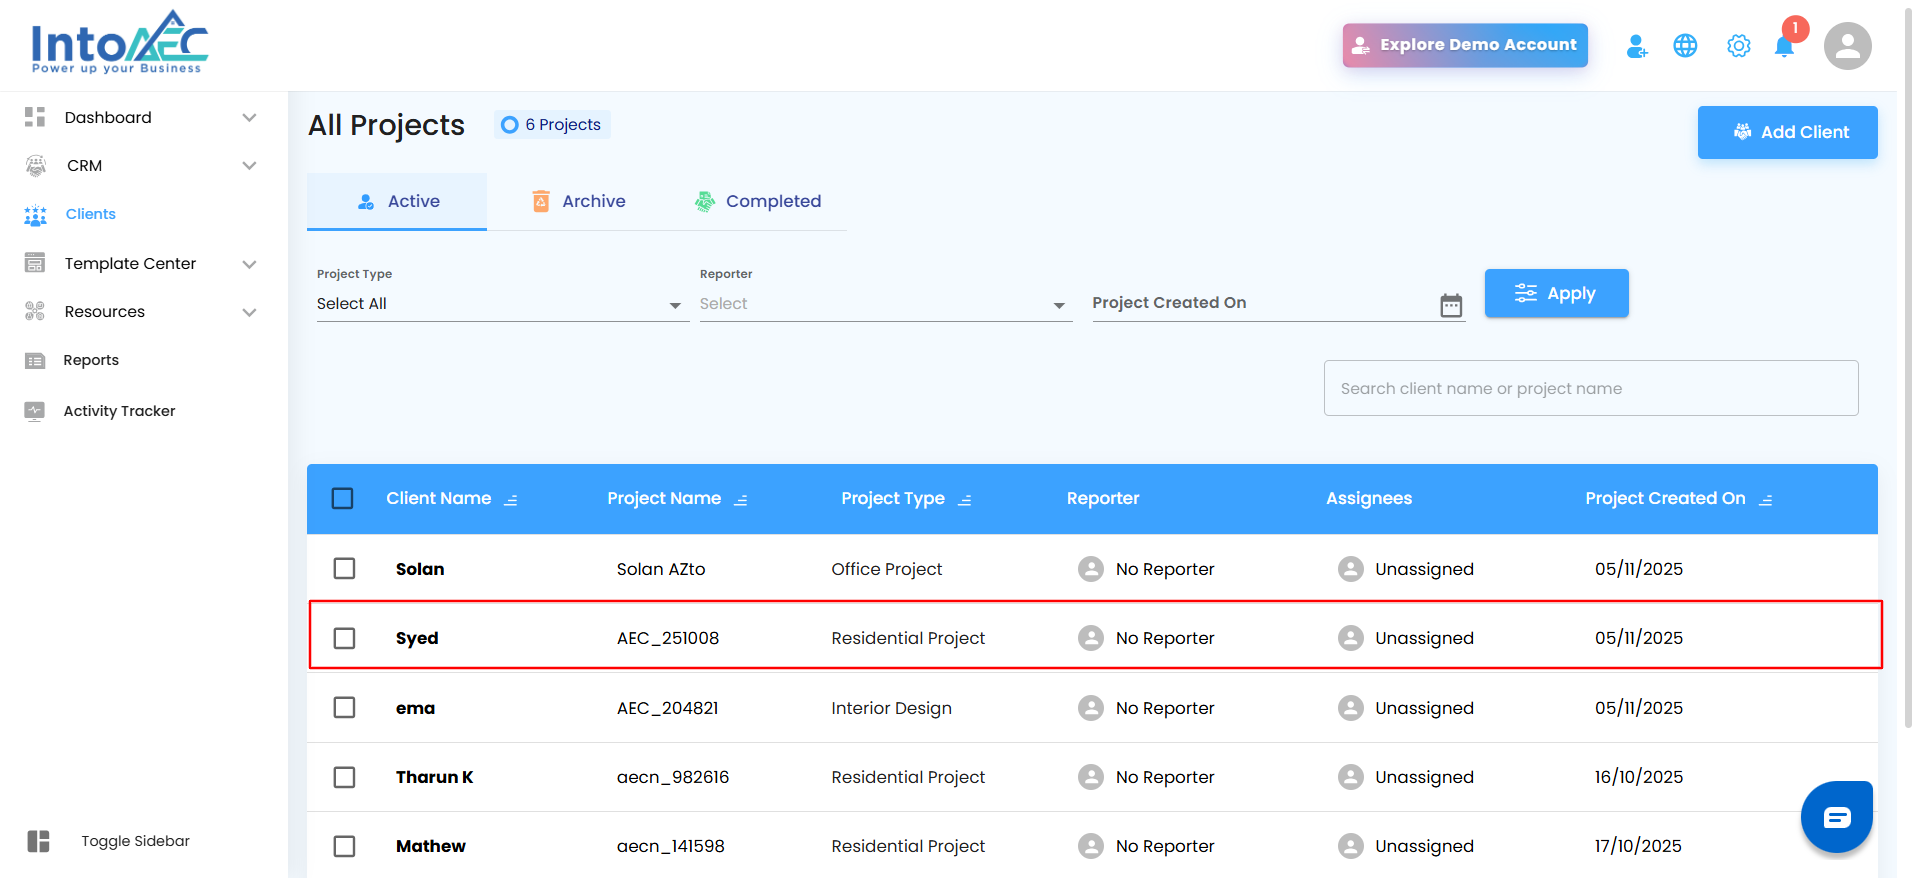Image resolution: width=1920 pixels, height=878 pixels.
Task: Toggle the select-all header checkbox
Action: (342, 498)
